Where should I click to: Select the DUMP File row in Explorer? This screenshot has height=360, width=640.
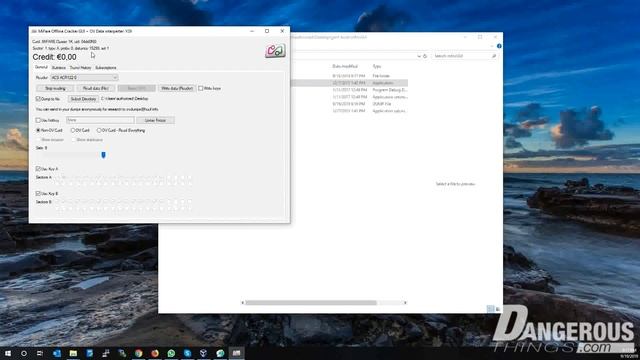pyautogui.click(x=349, y=104)
